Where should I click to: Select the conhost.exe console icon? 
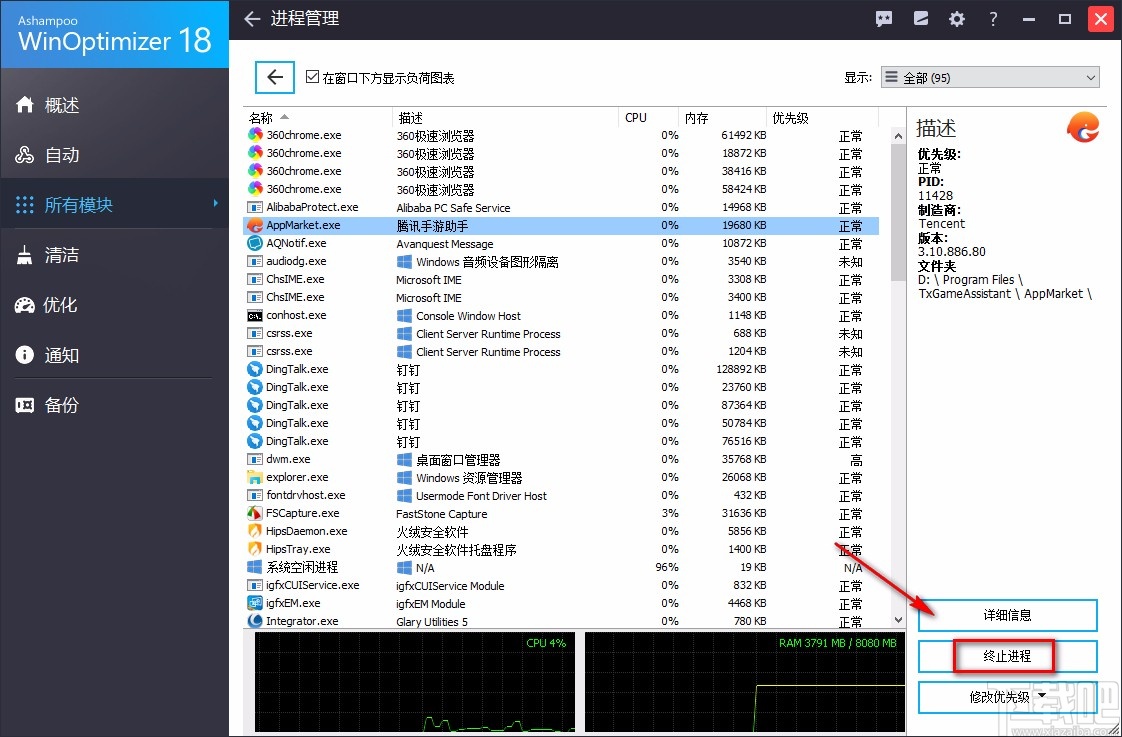[x=255, y=316]
